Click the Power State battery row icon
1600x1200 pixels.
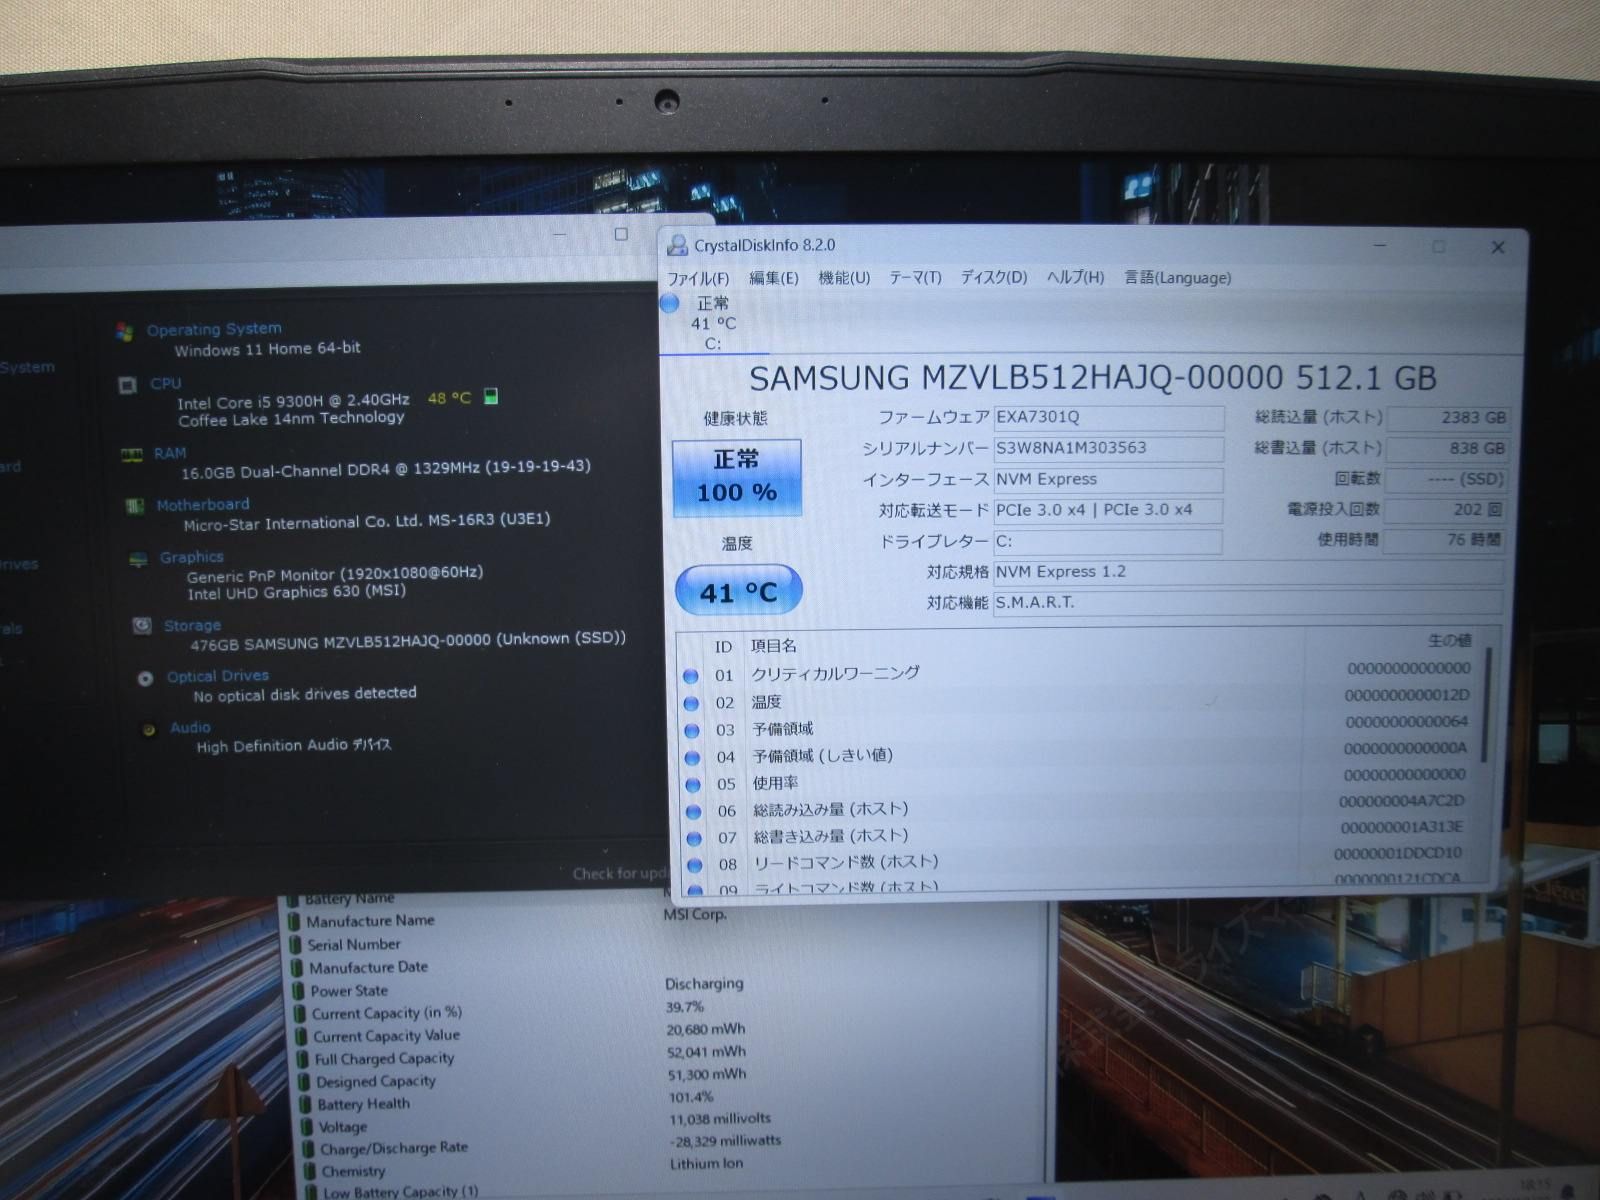click(297, 991)
